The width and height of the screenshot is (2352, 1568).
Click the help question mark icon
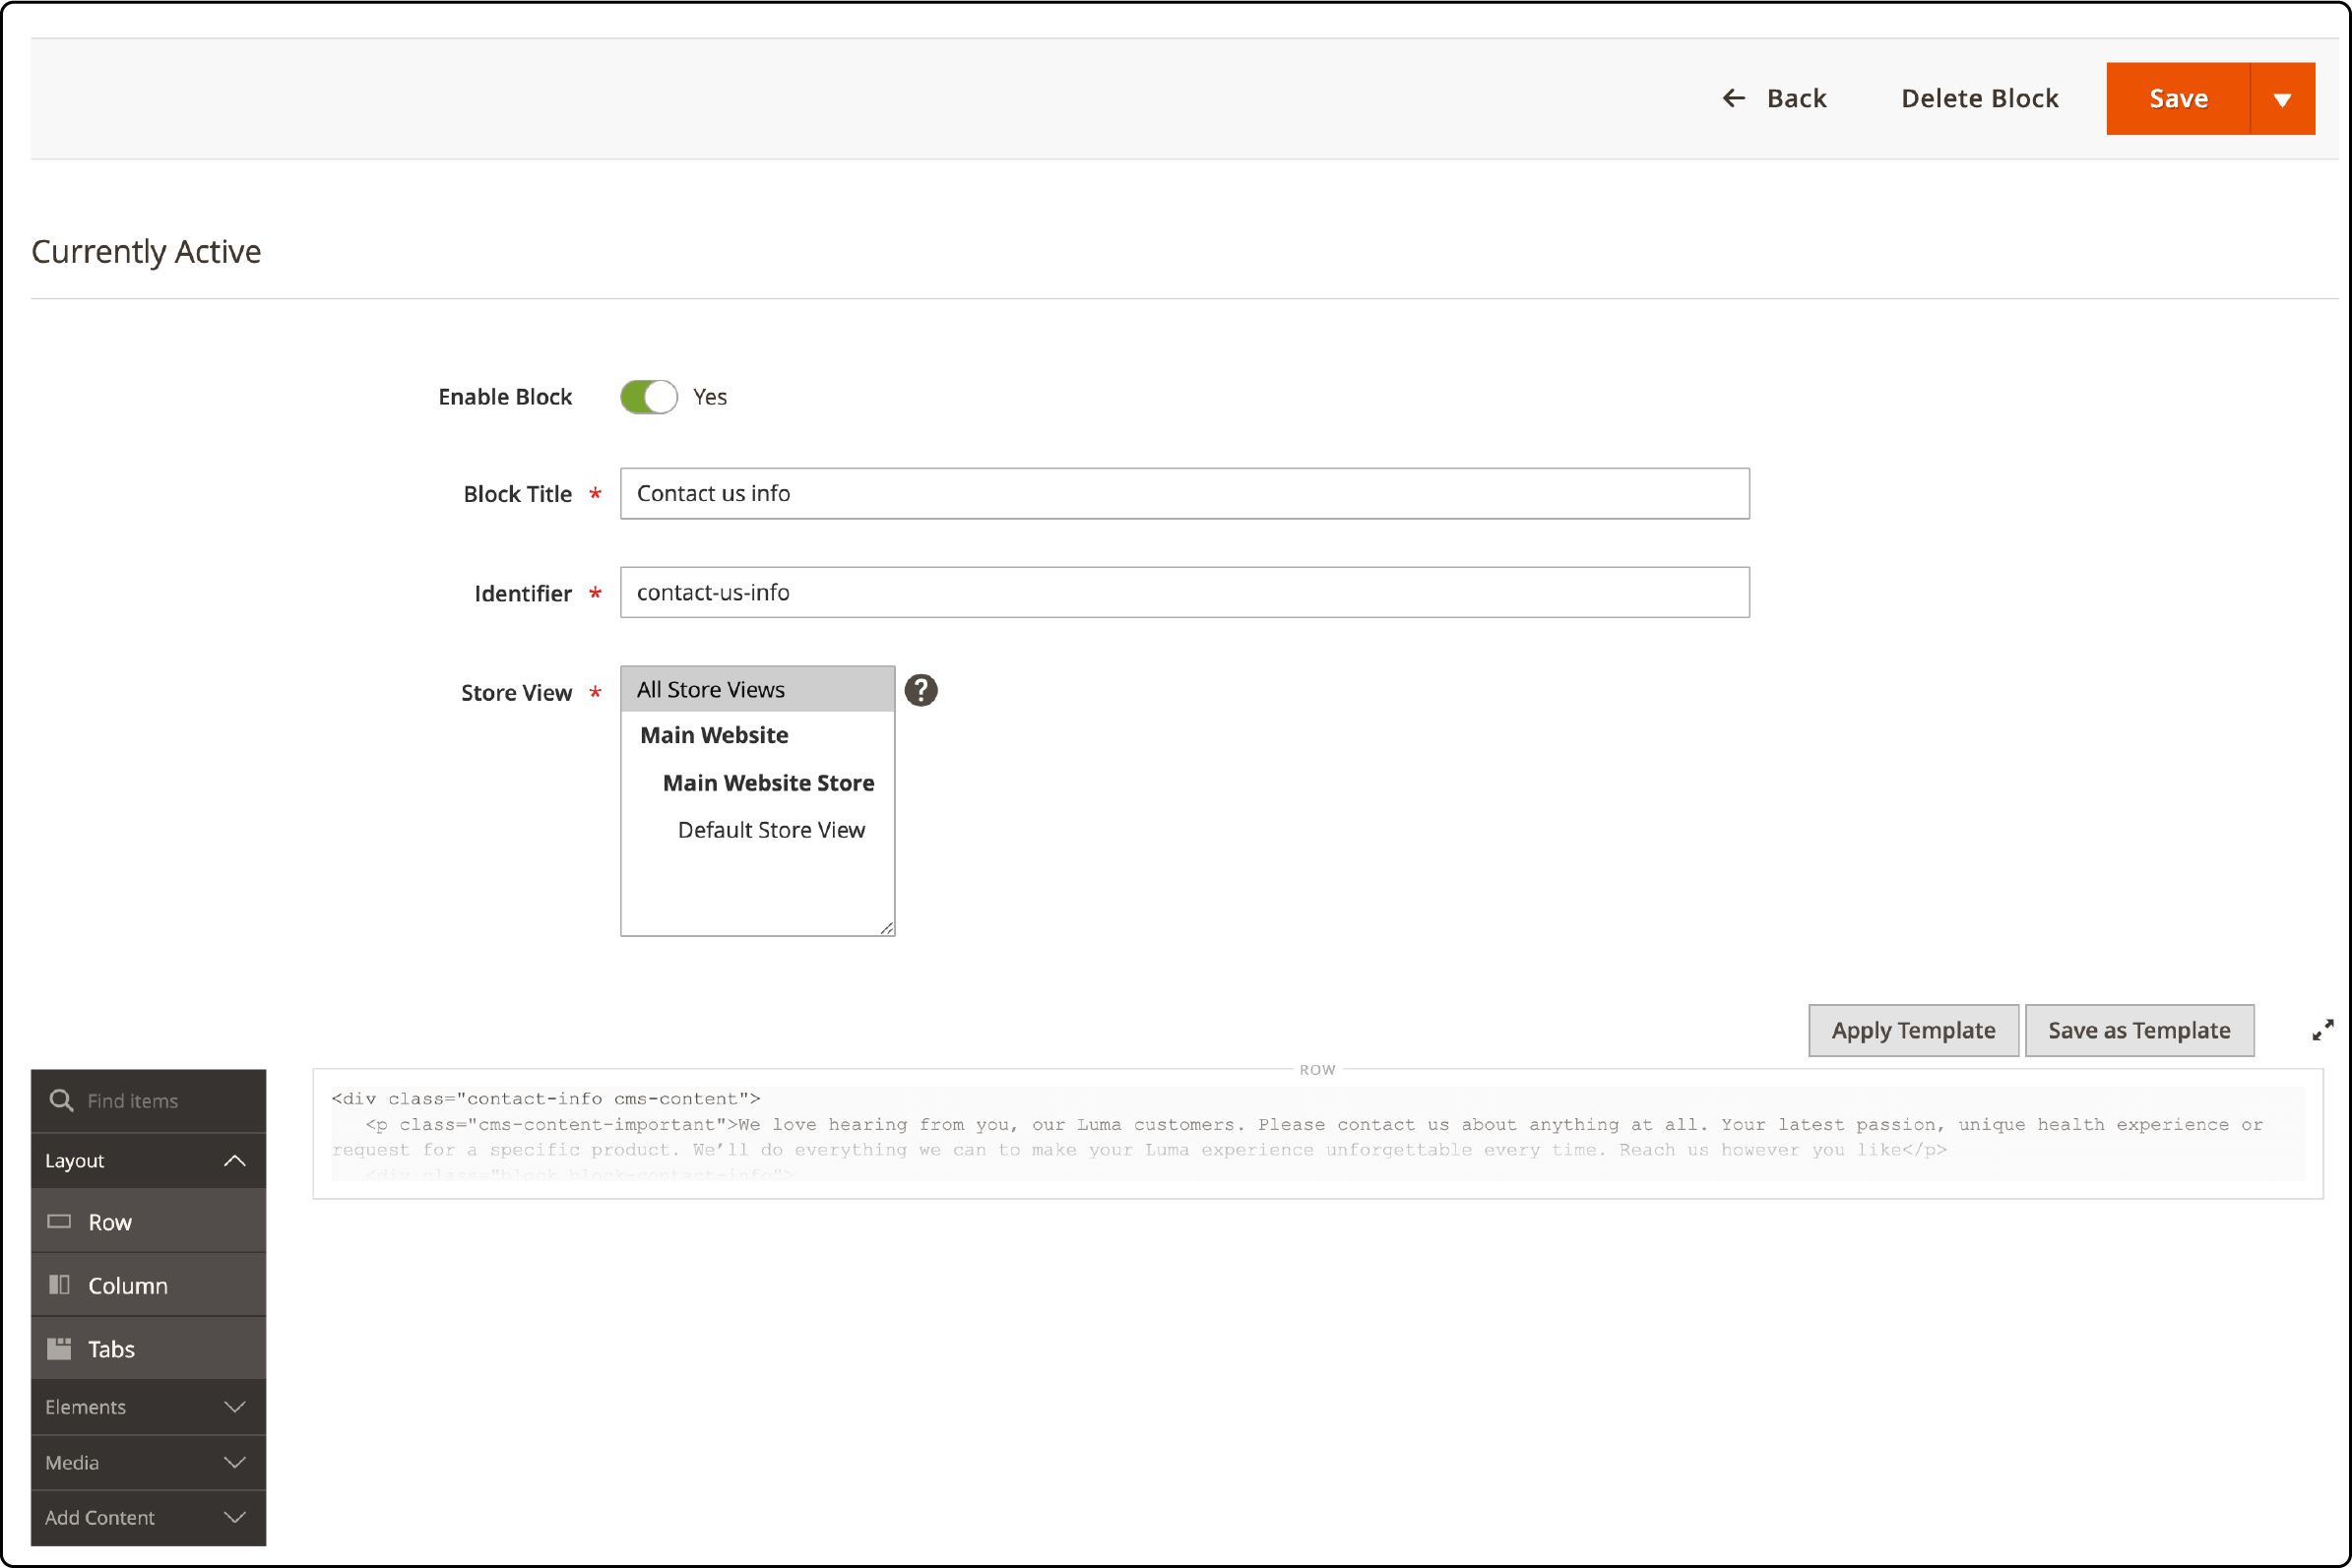[x=924, y=688]
